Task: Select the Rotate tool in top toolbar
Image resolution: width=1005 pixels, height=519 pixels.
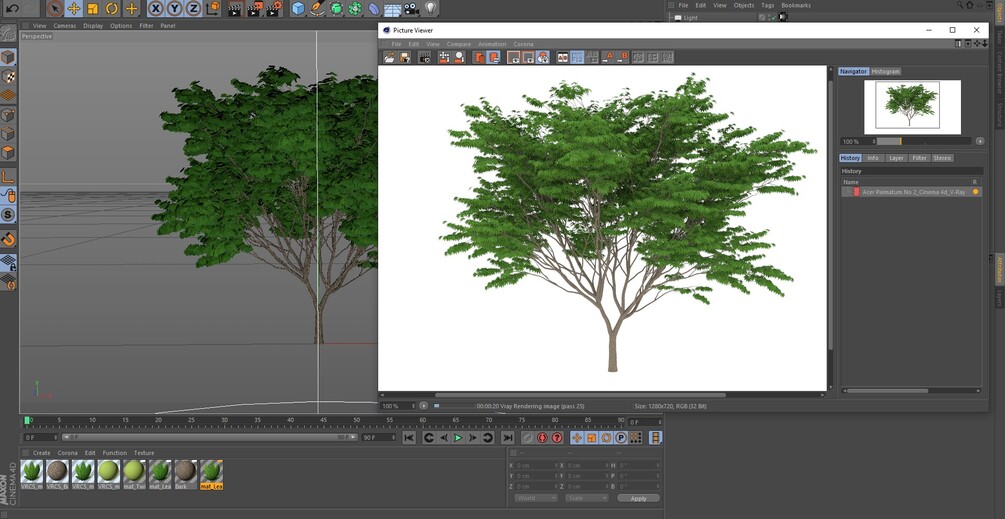Action: click(112, 9)
